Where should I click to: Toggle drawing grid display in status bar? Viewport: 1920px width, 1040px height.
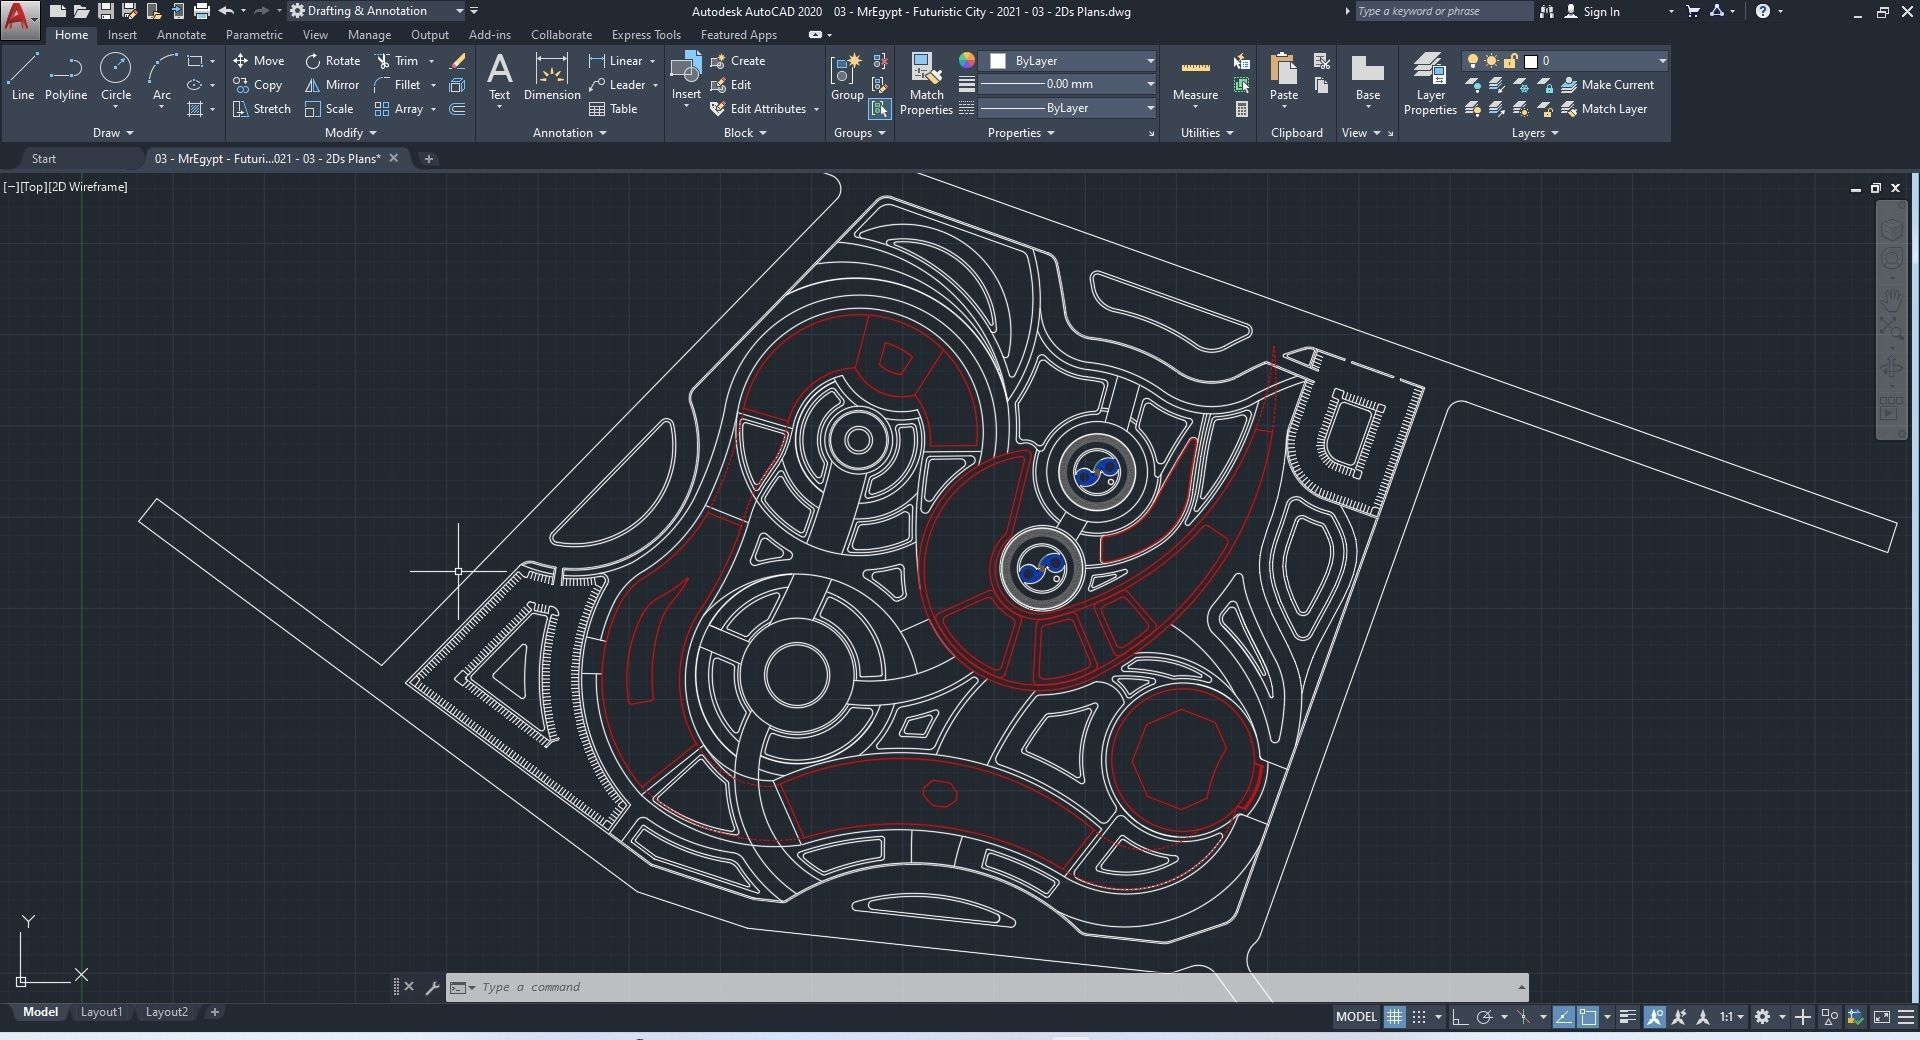point(1394,1017)
